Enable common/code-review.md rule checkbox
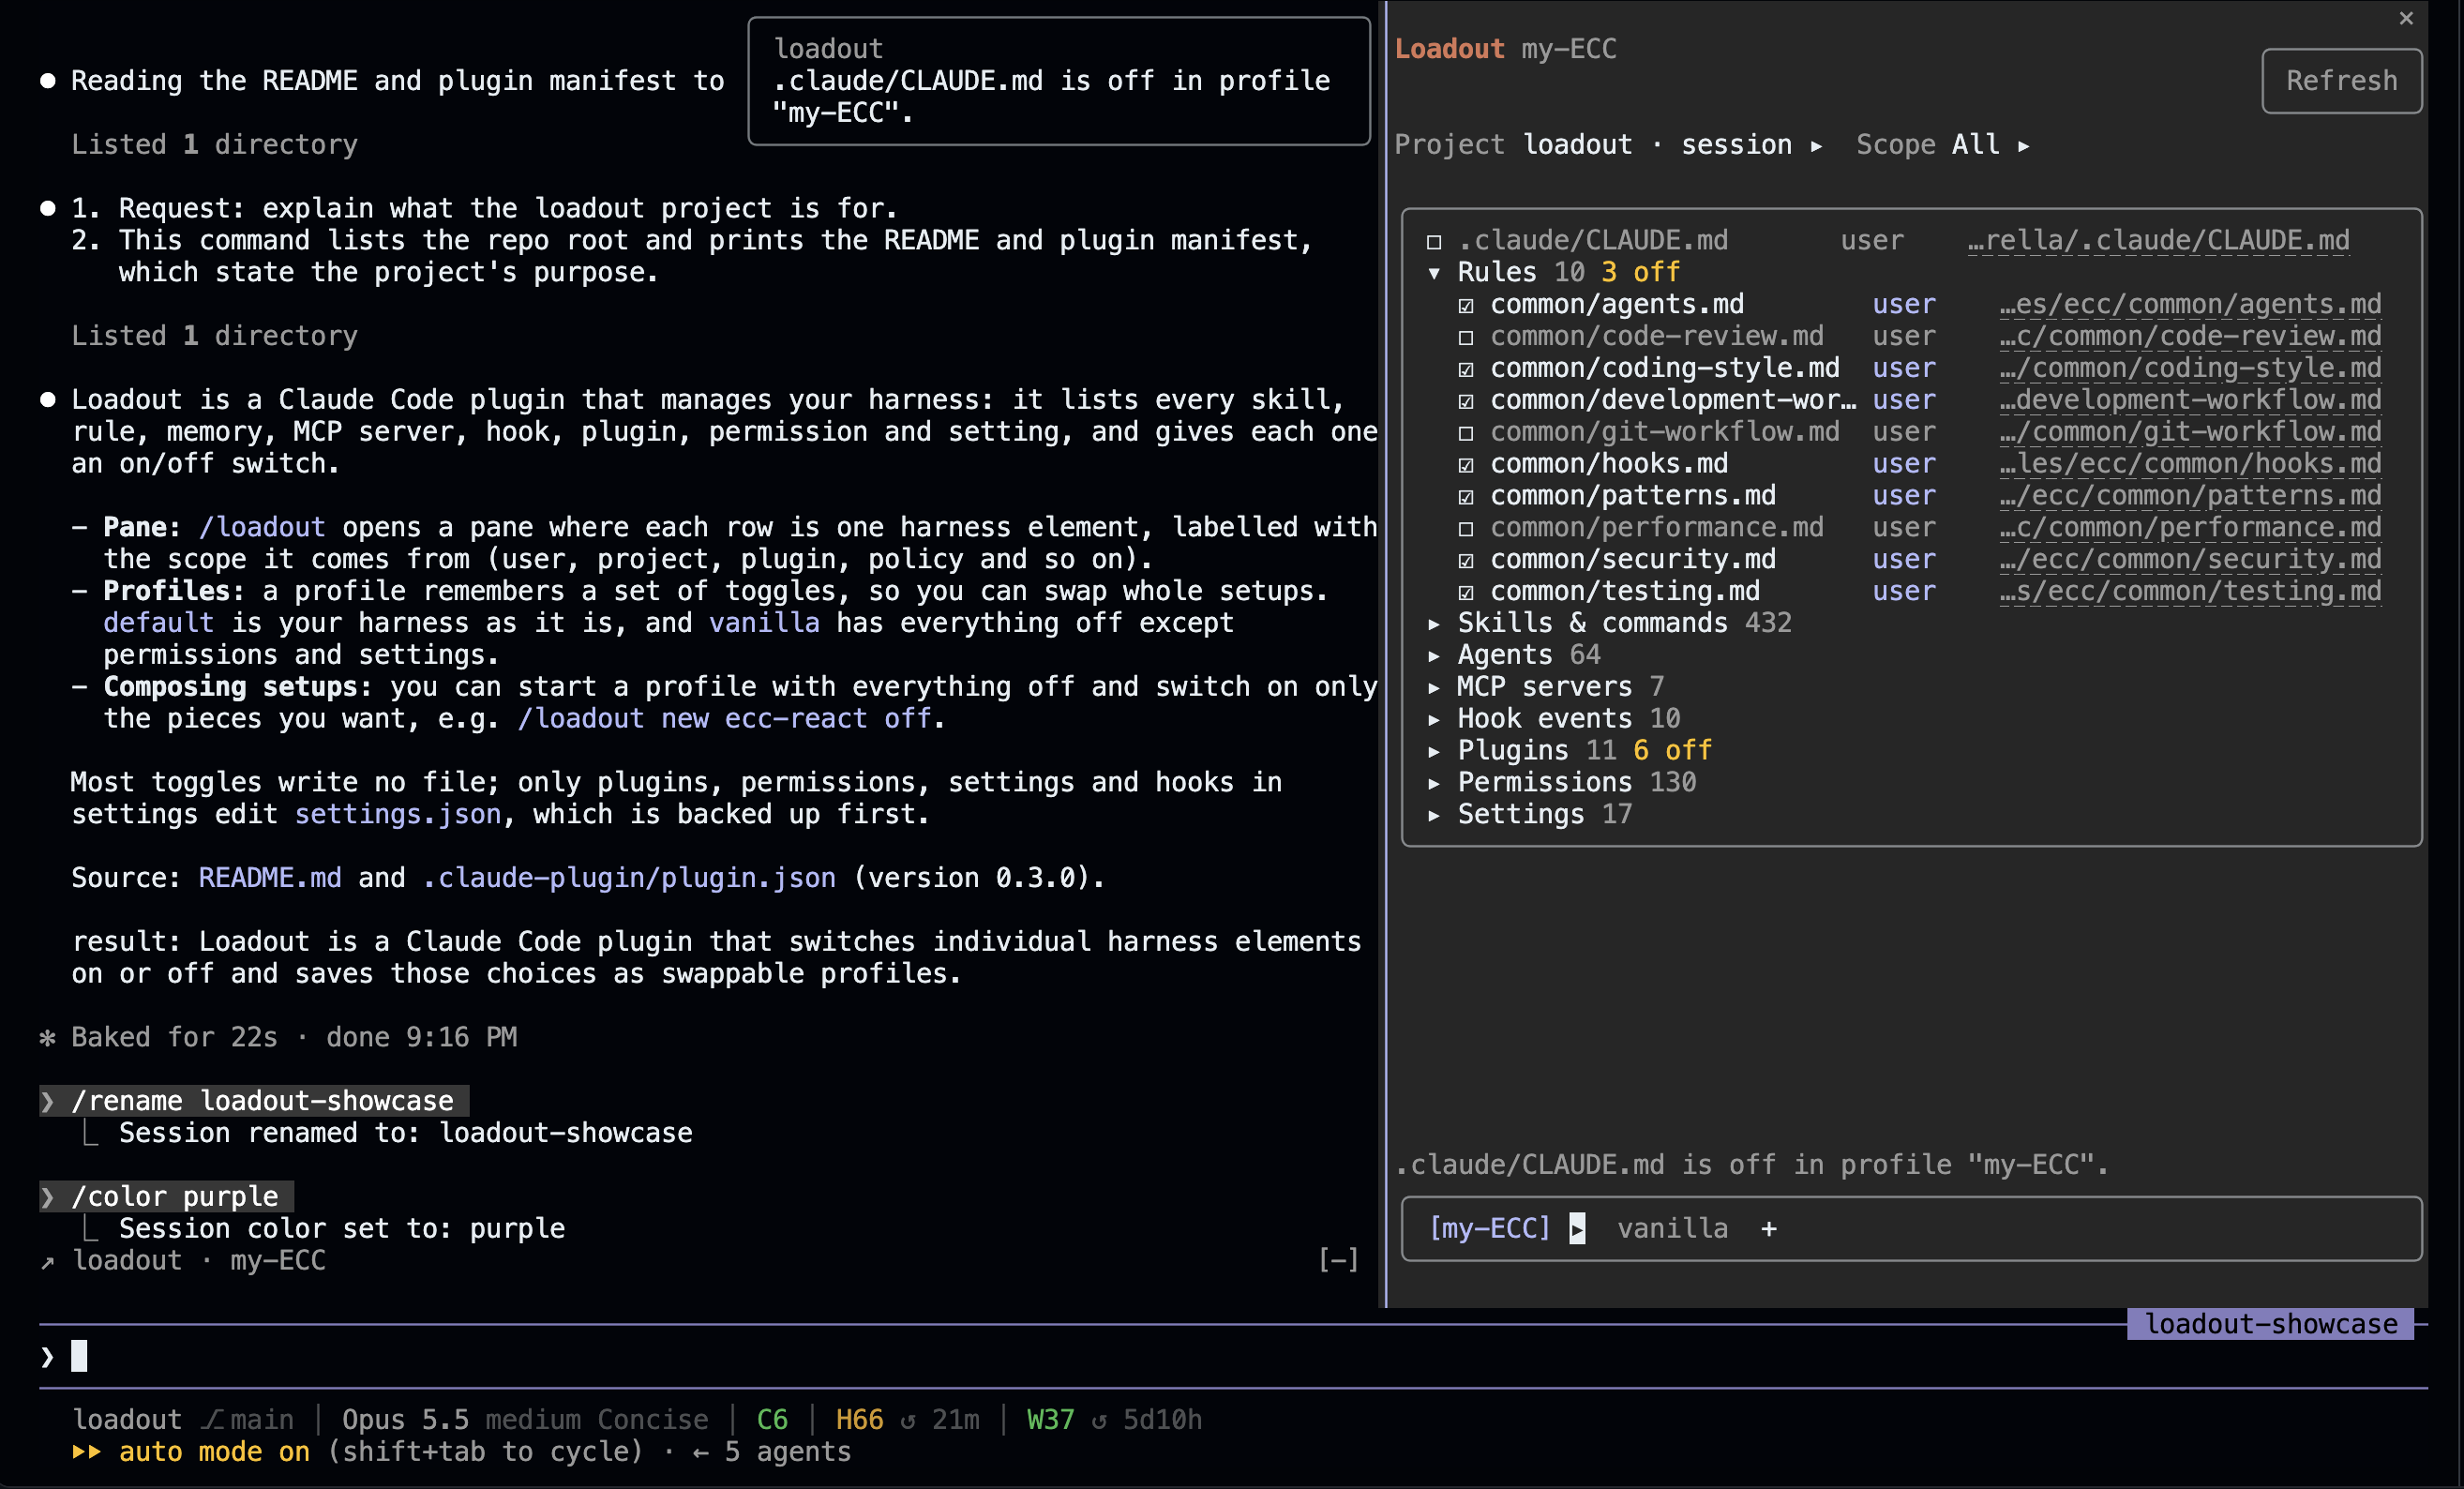This screenshot has width=2464, height=1489. click(1465, 337)
